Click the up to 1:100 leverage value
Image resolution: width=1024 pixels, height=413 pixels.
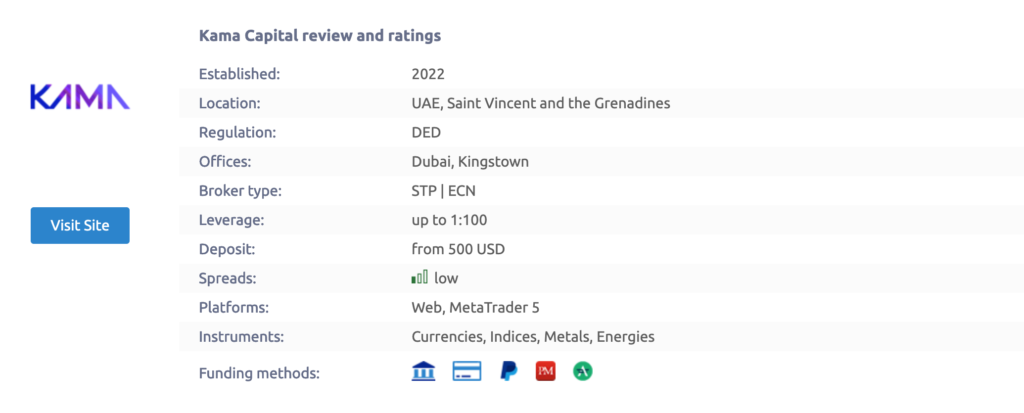449,220
